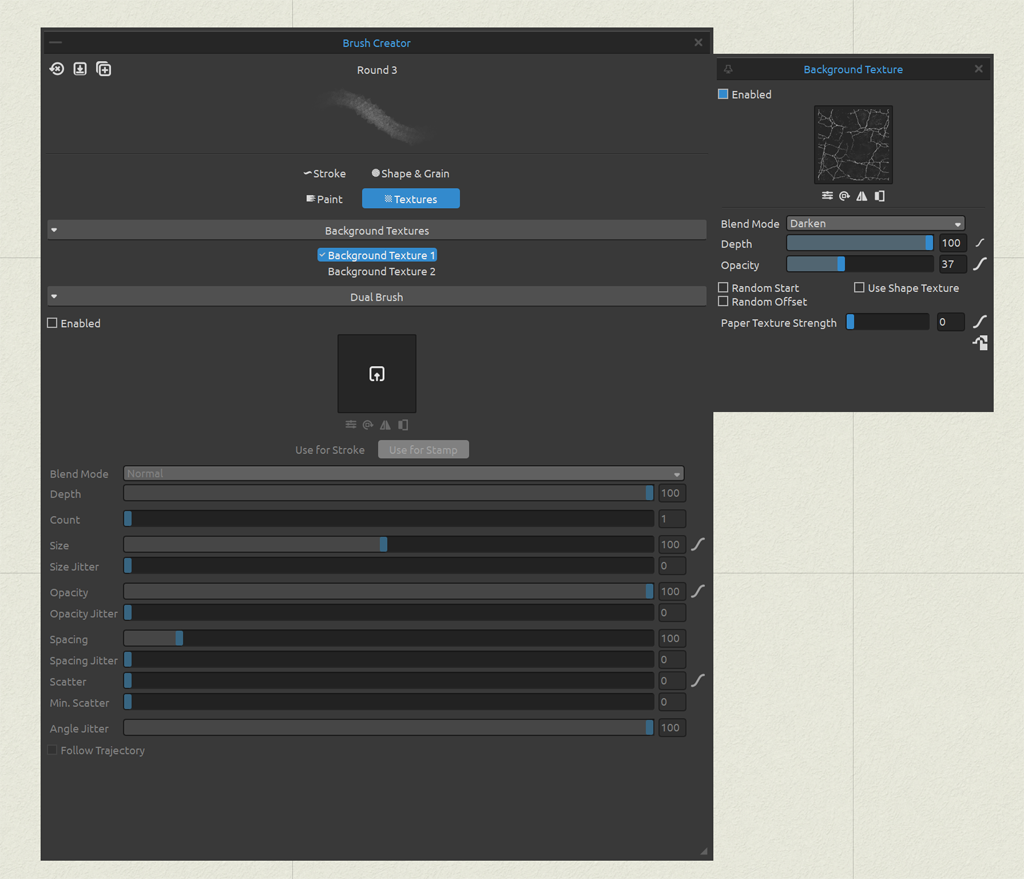Click the curve icon beside the Depth slider

coord(979,242)
